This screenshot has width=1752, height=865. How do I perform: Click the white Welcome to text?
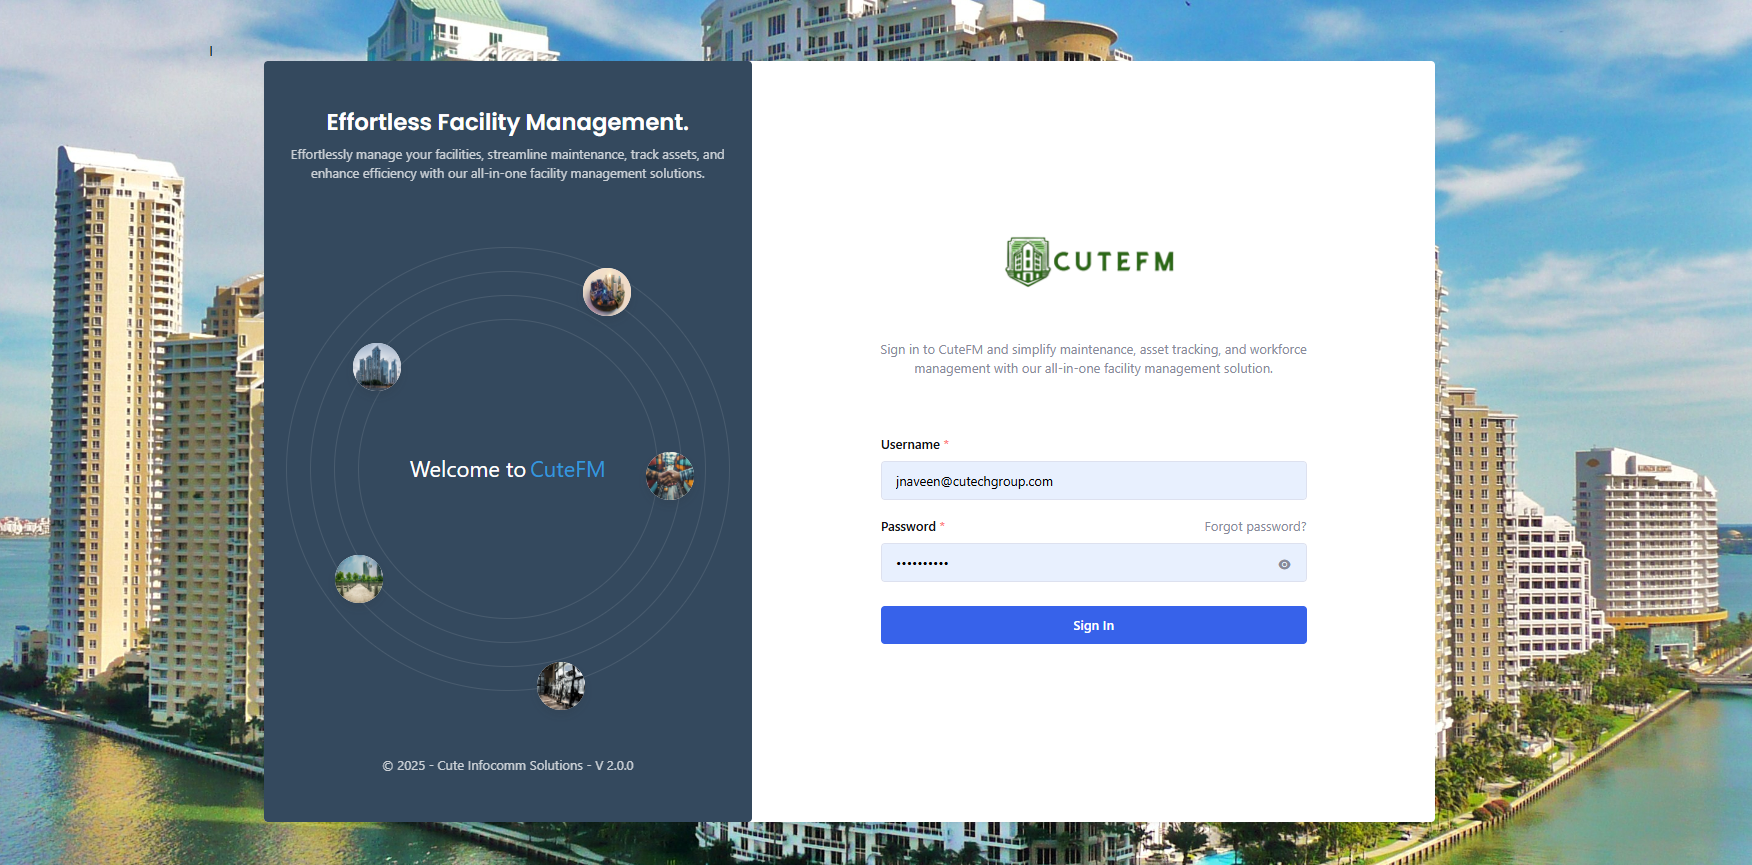[x=467, y=470]
